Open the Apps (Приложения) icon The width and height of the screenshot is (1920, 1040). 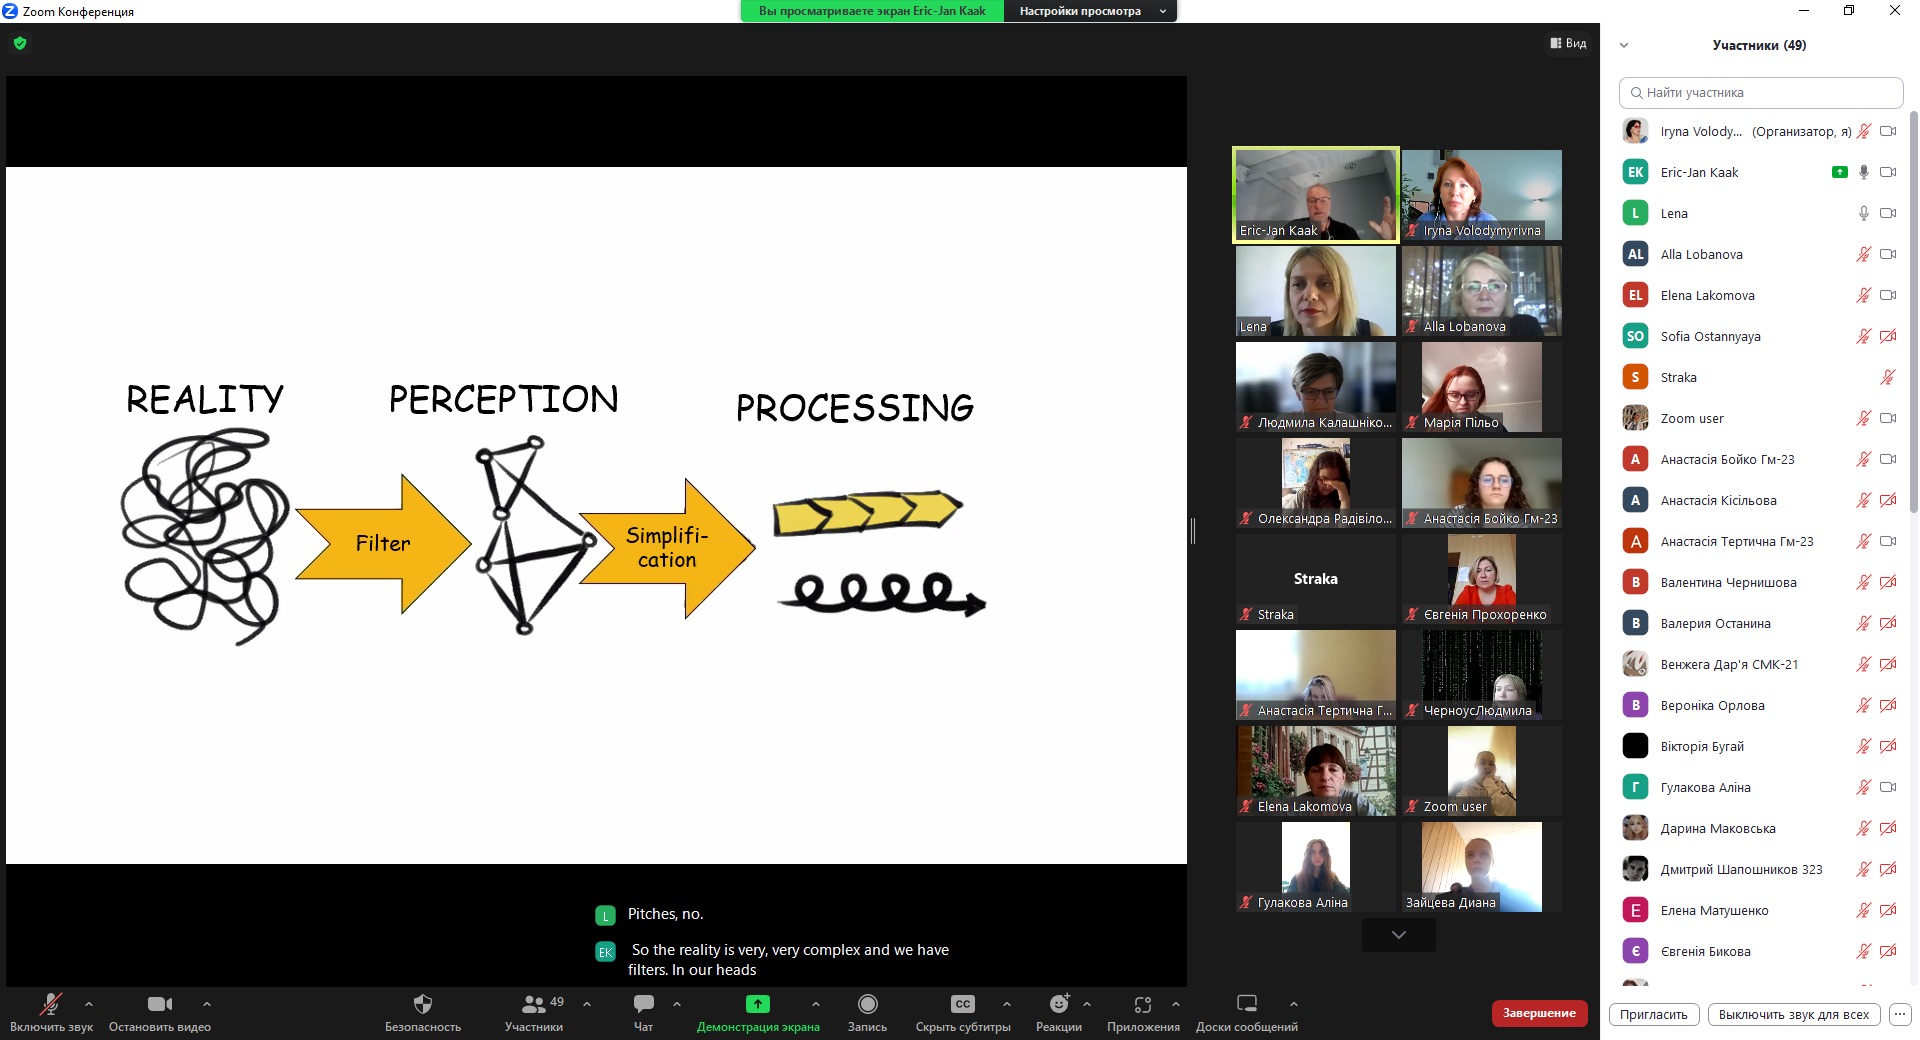pos(1142,1004)
